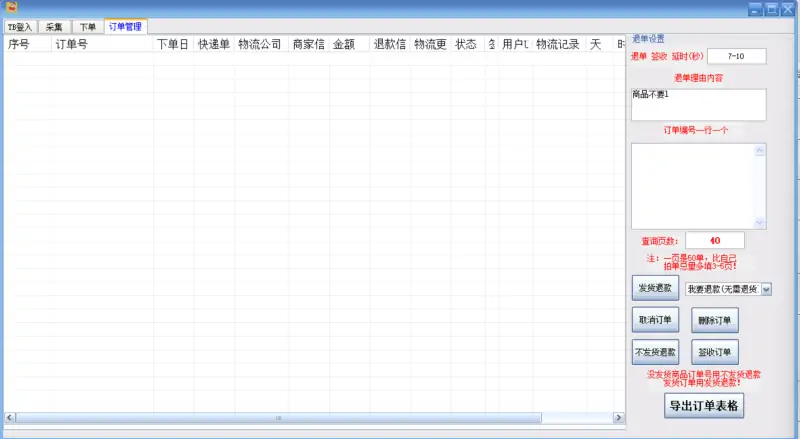Screen dimensions: 800x439
Task: Click the 金额 column header
Action: tap(349, 45)
